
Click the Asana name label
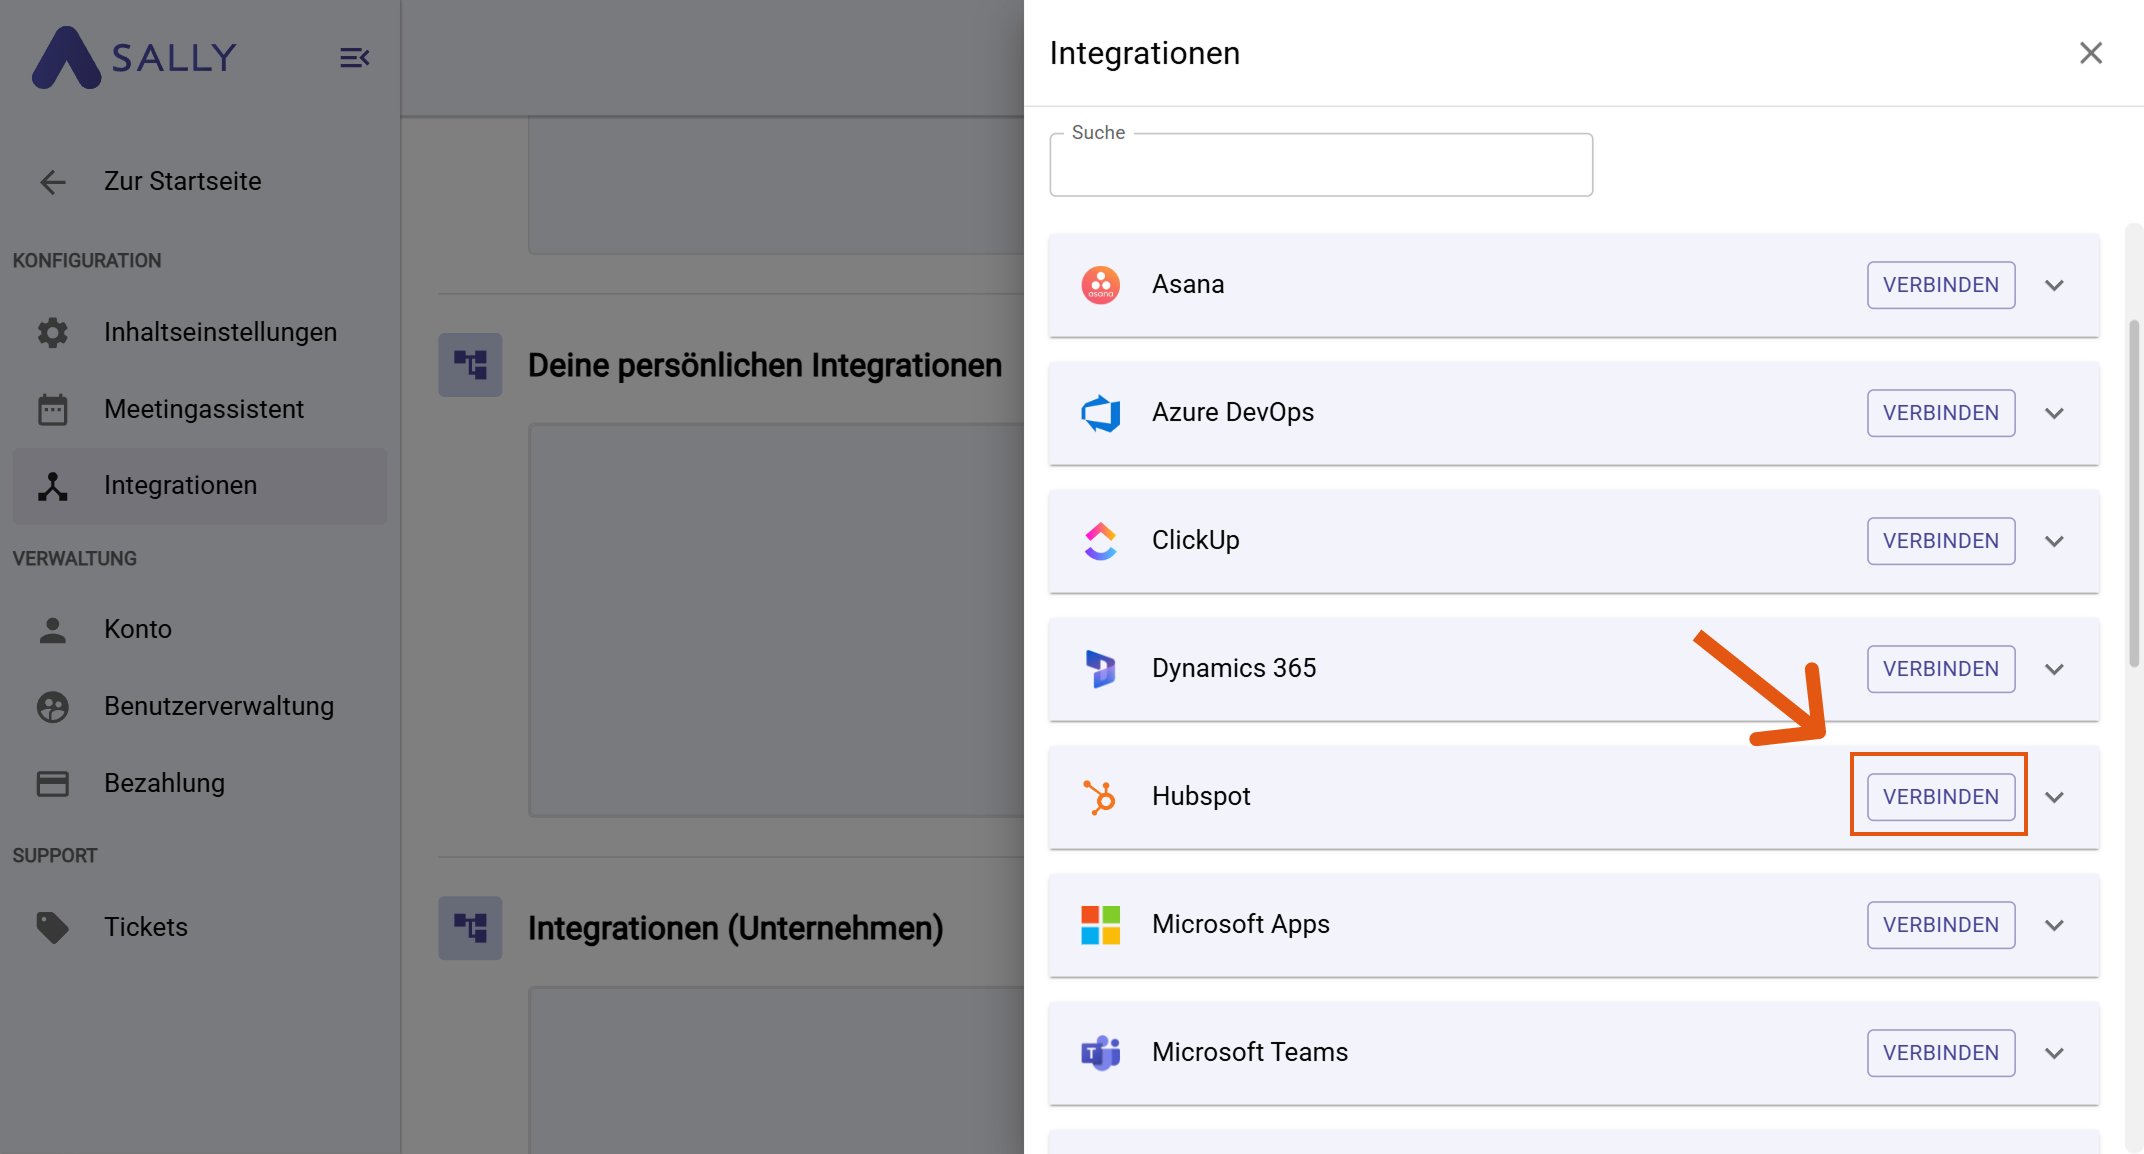coord(1188,285)
